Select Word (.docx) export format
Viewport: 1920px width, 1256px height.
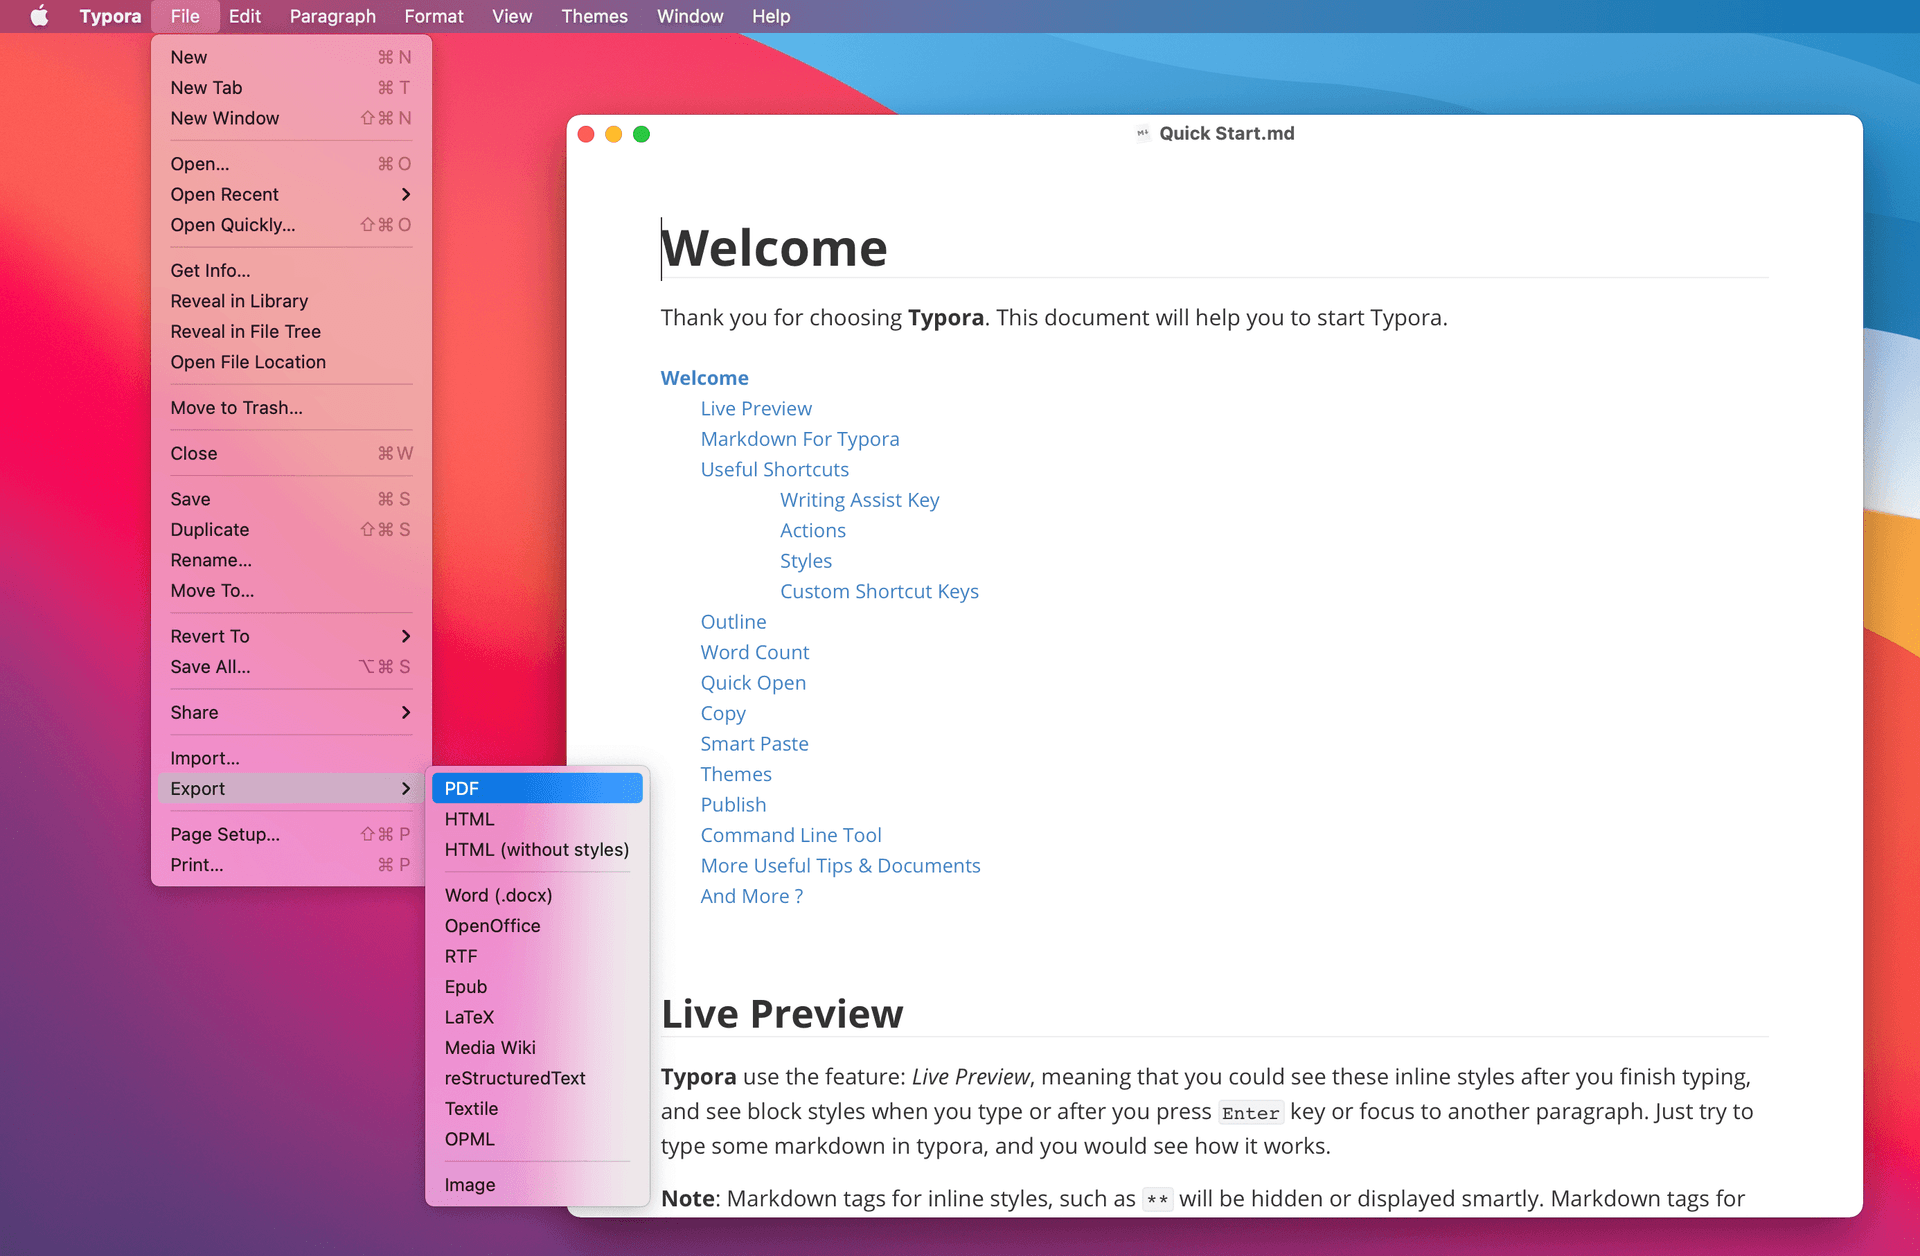[x=498, y=894]
